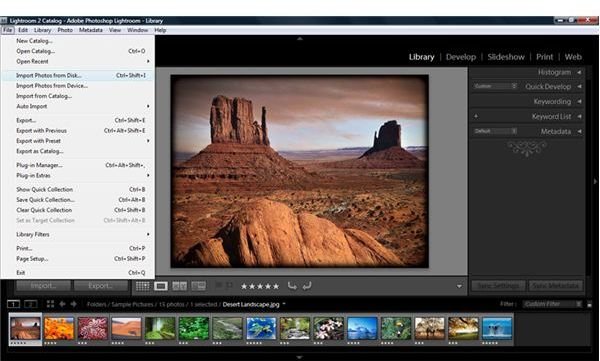Rotate photo right using toolbar arrow
Viewport: 600px width, 361px height.
pyautogui.click(x=307, y=286)
